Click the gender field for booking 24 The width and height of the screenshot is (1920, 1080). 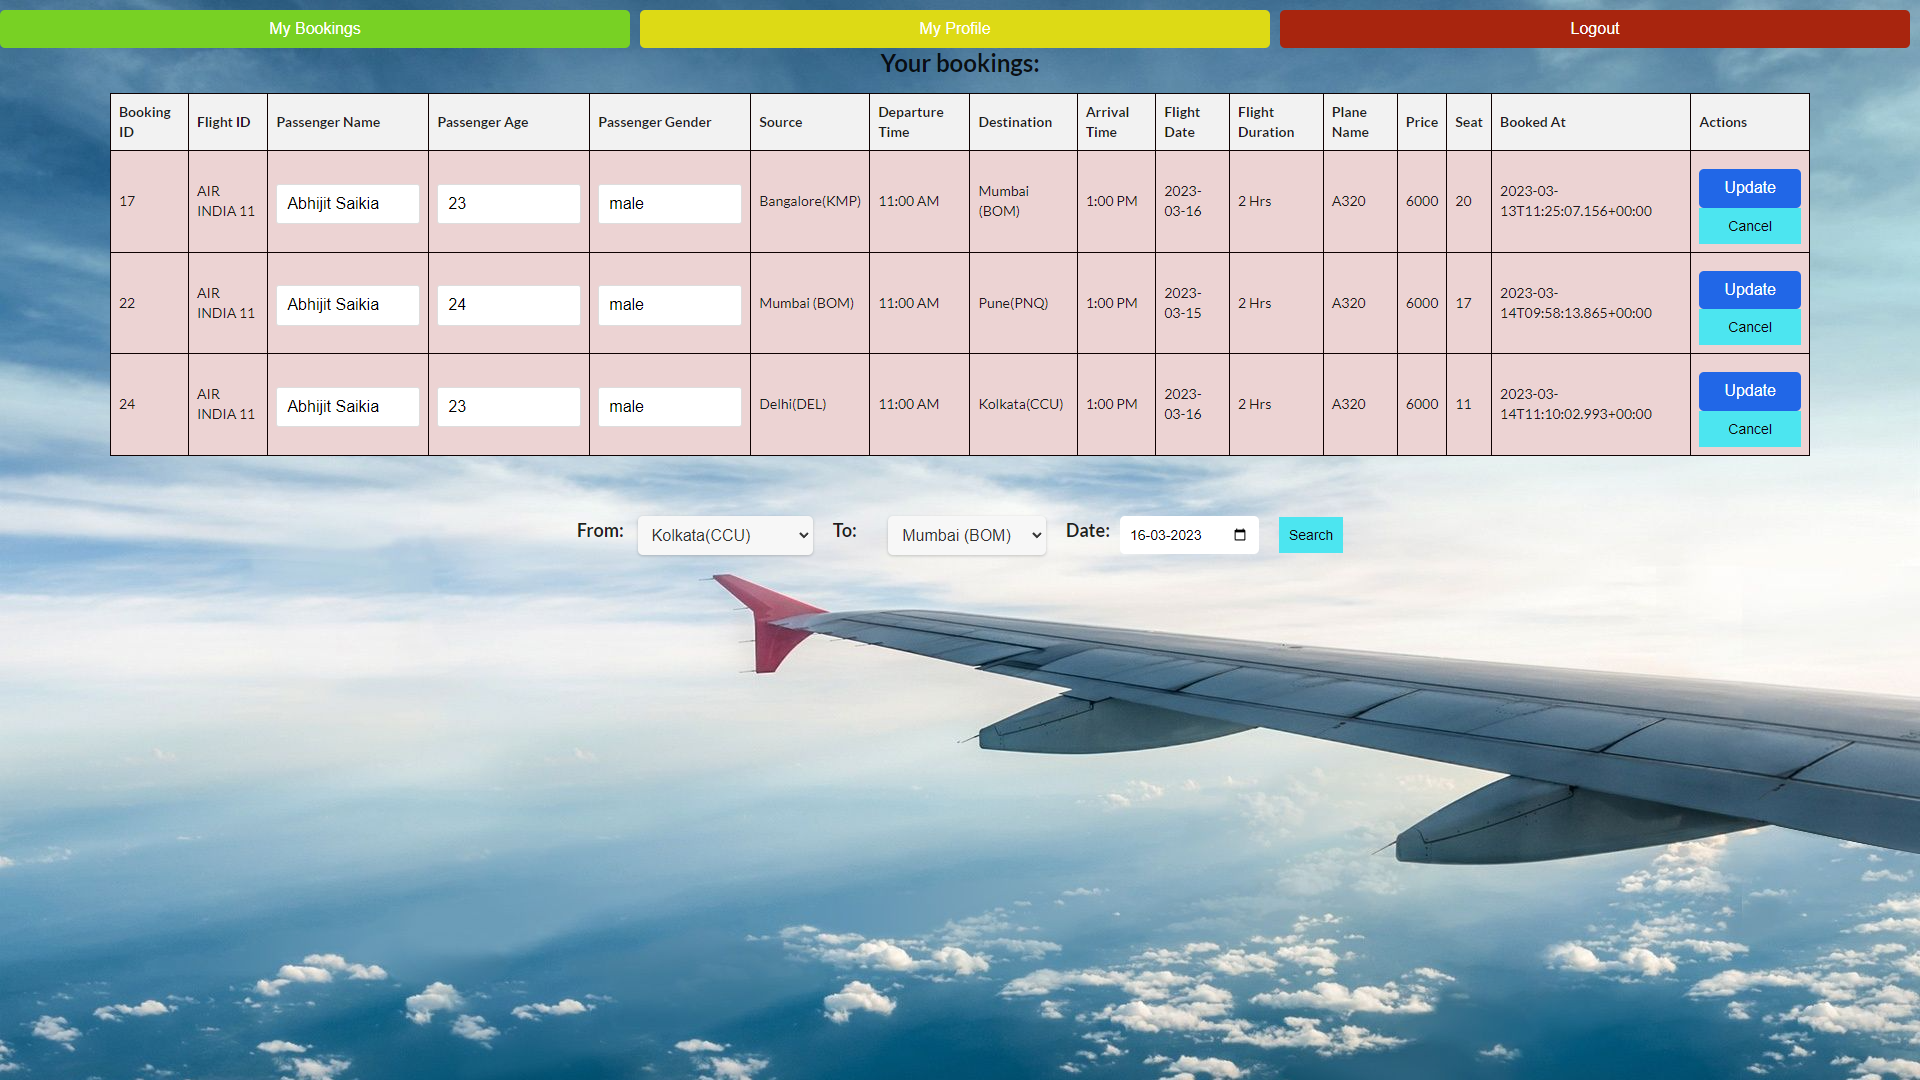point(669,406)
